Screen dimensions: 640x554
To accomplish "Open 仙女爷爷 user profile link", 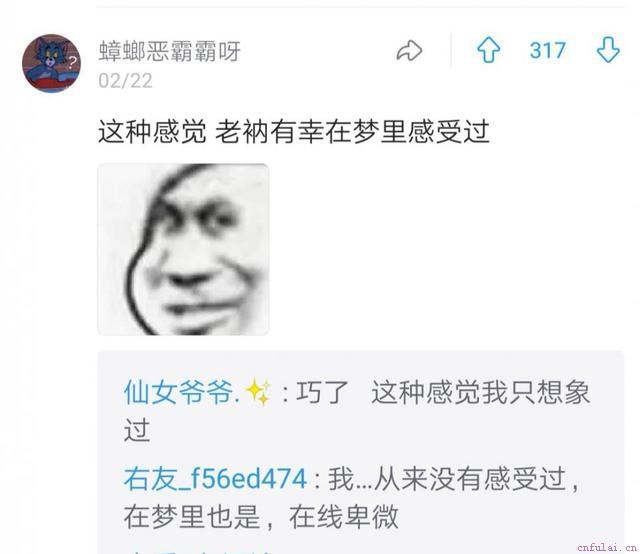I will click(182, 392).
